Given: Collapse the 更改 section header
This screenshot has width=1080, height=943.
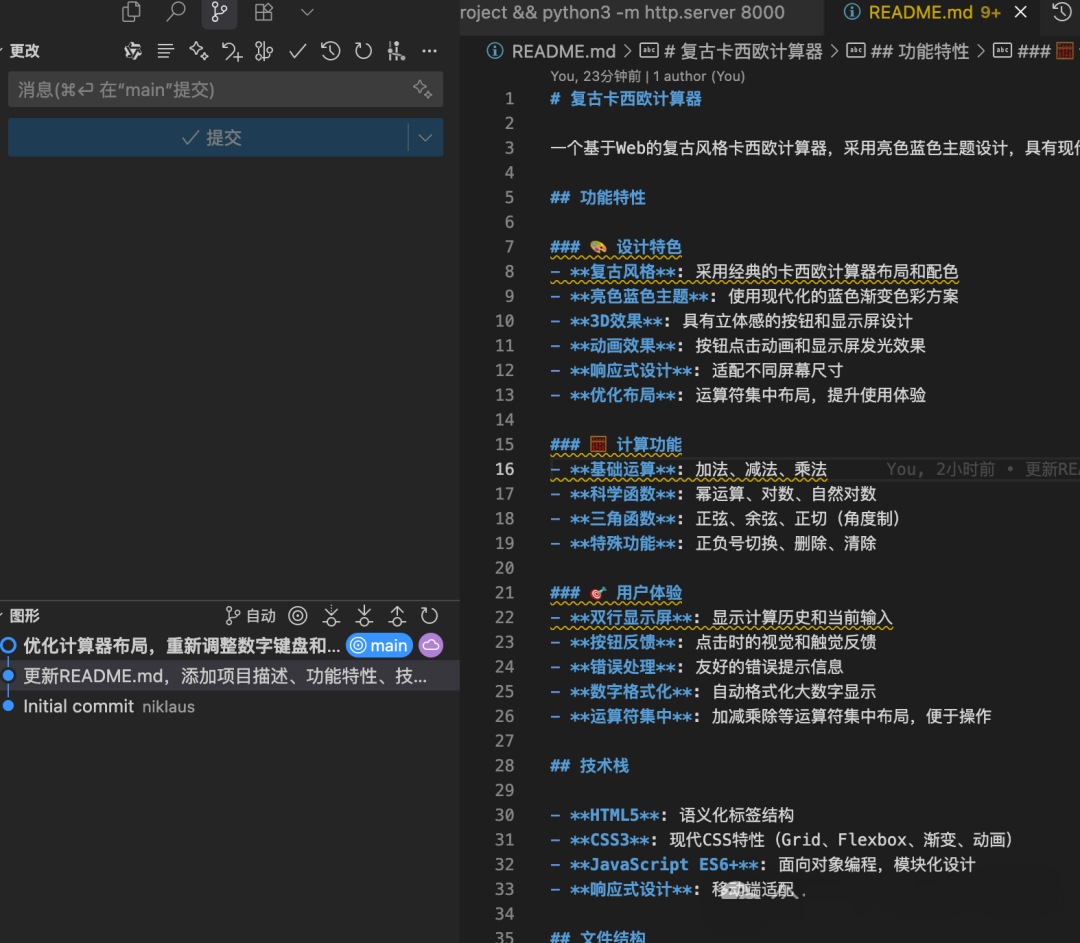Looking at the screenshot, I should coord(23,51).
